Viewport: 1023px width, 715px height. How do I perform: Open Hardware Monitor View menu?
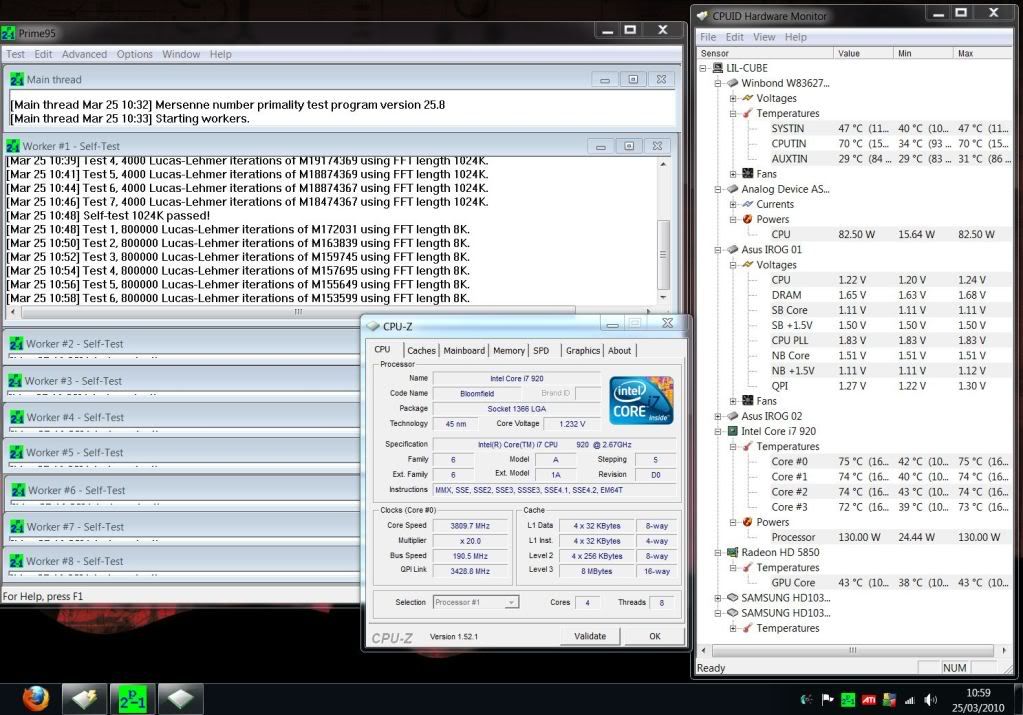[x=764, y=37]
